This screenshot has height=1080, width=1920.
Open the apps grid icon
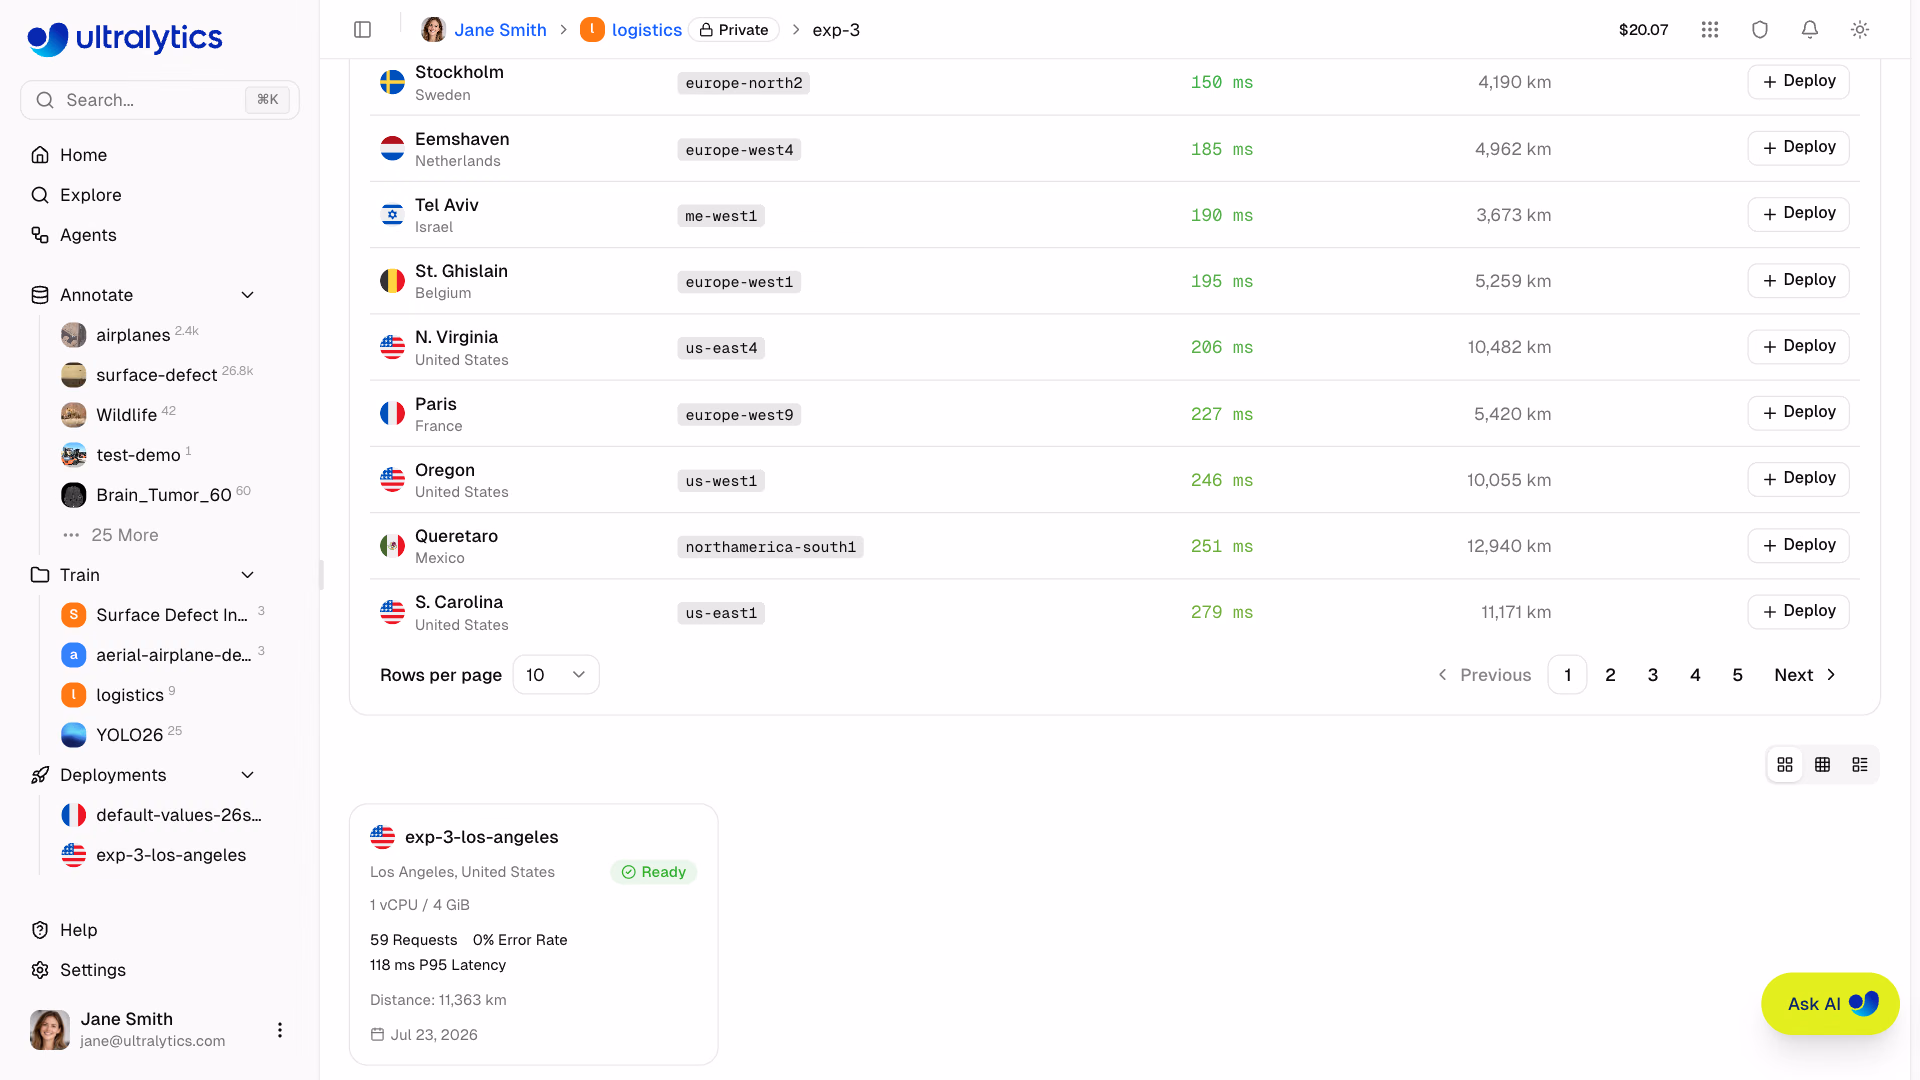point(1710,30)
